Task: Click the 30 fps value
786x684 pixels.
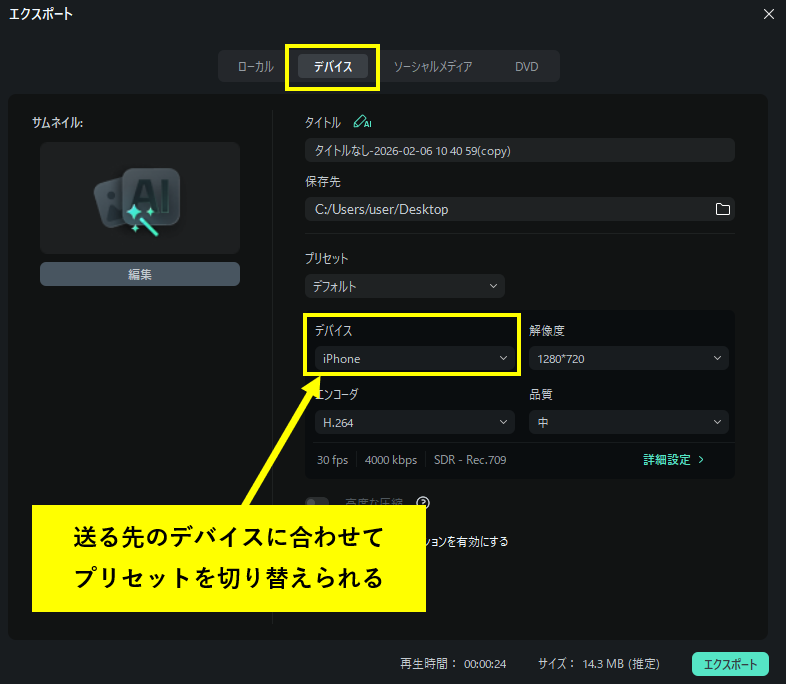Action: (332, 460)
